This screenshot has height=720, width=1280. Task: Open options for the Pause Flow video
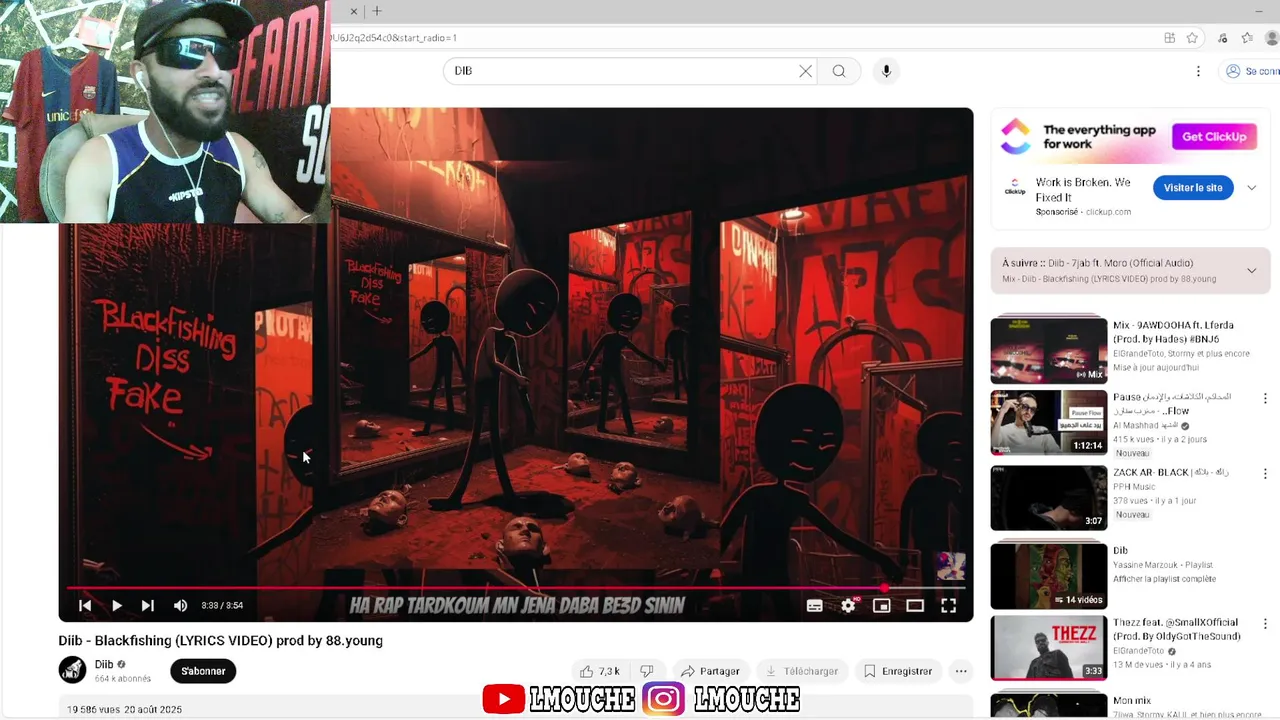pos(1265,398)
